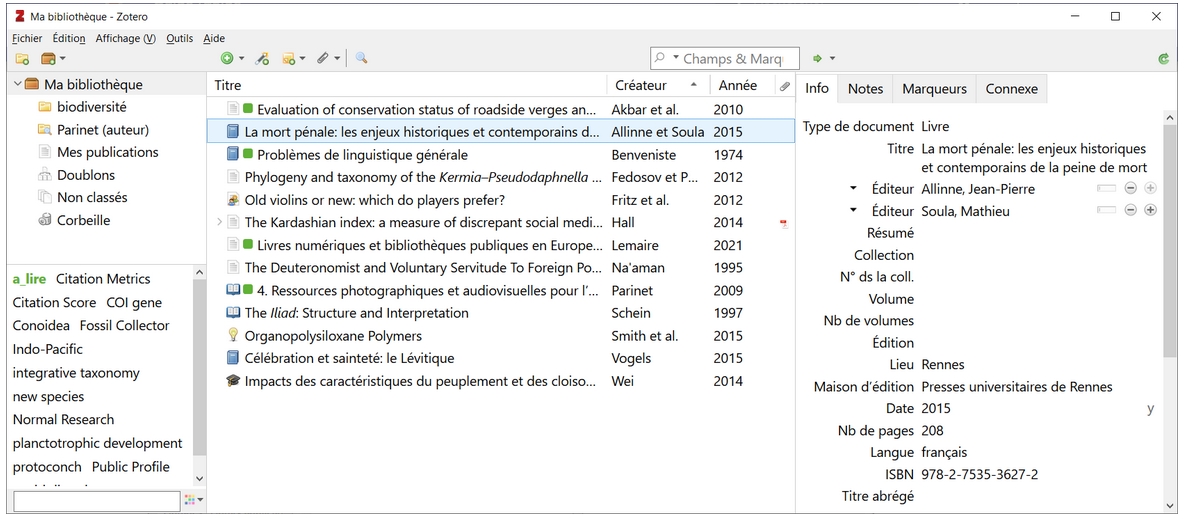The width and height of the screenshot is (1188, 519).
Task: Open the colored tag selector actions menu
Action: (194, 500)
